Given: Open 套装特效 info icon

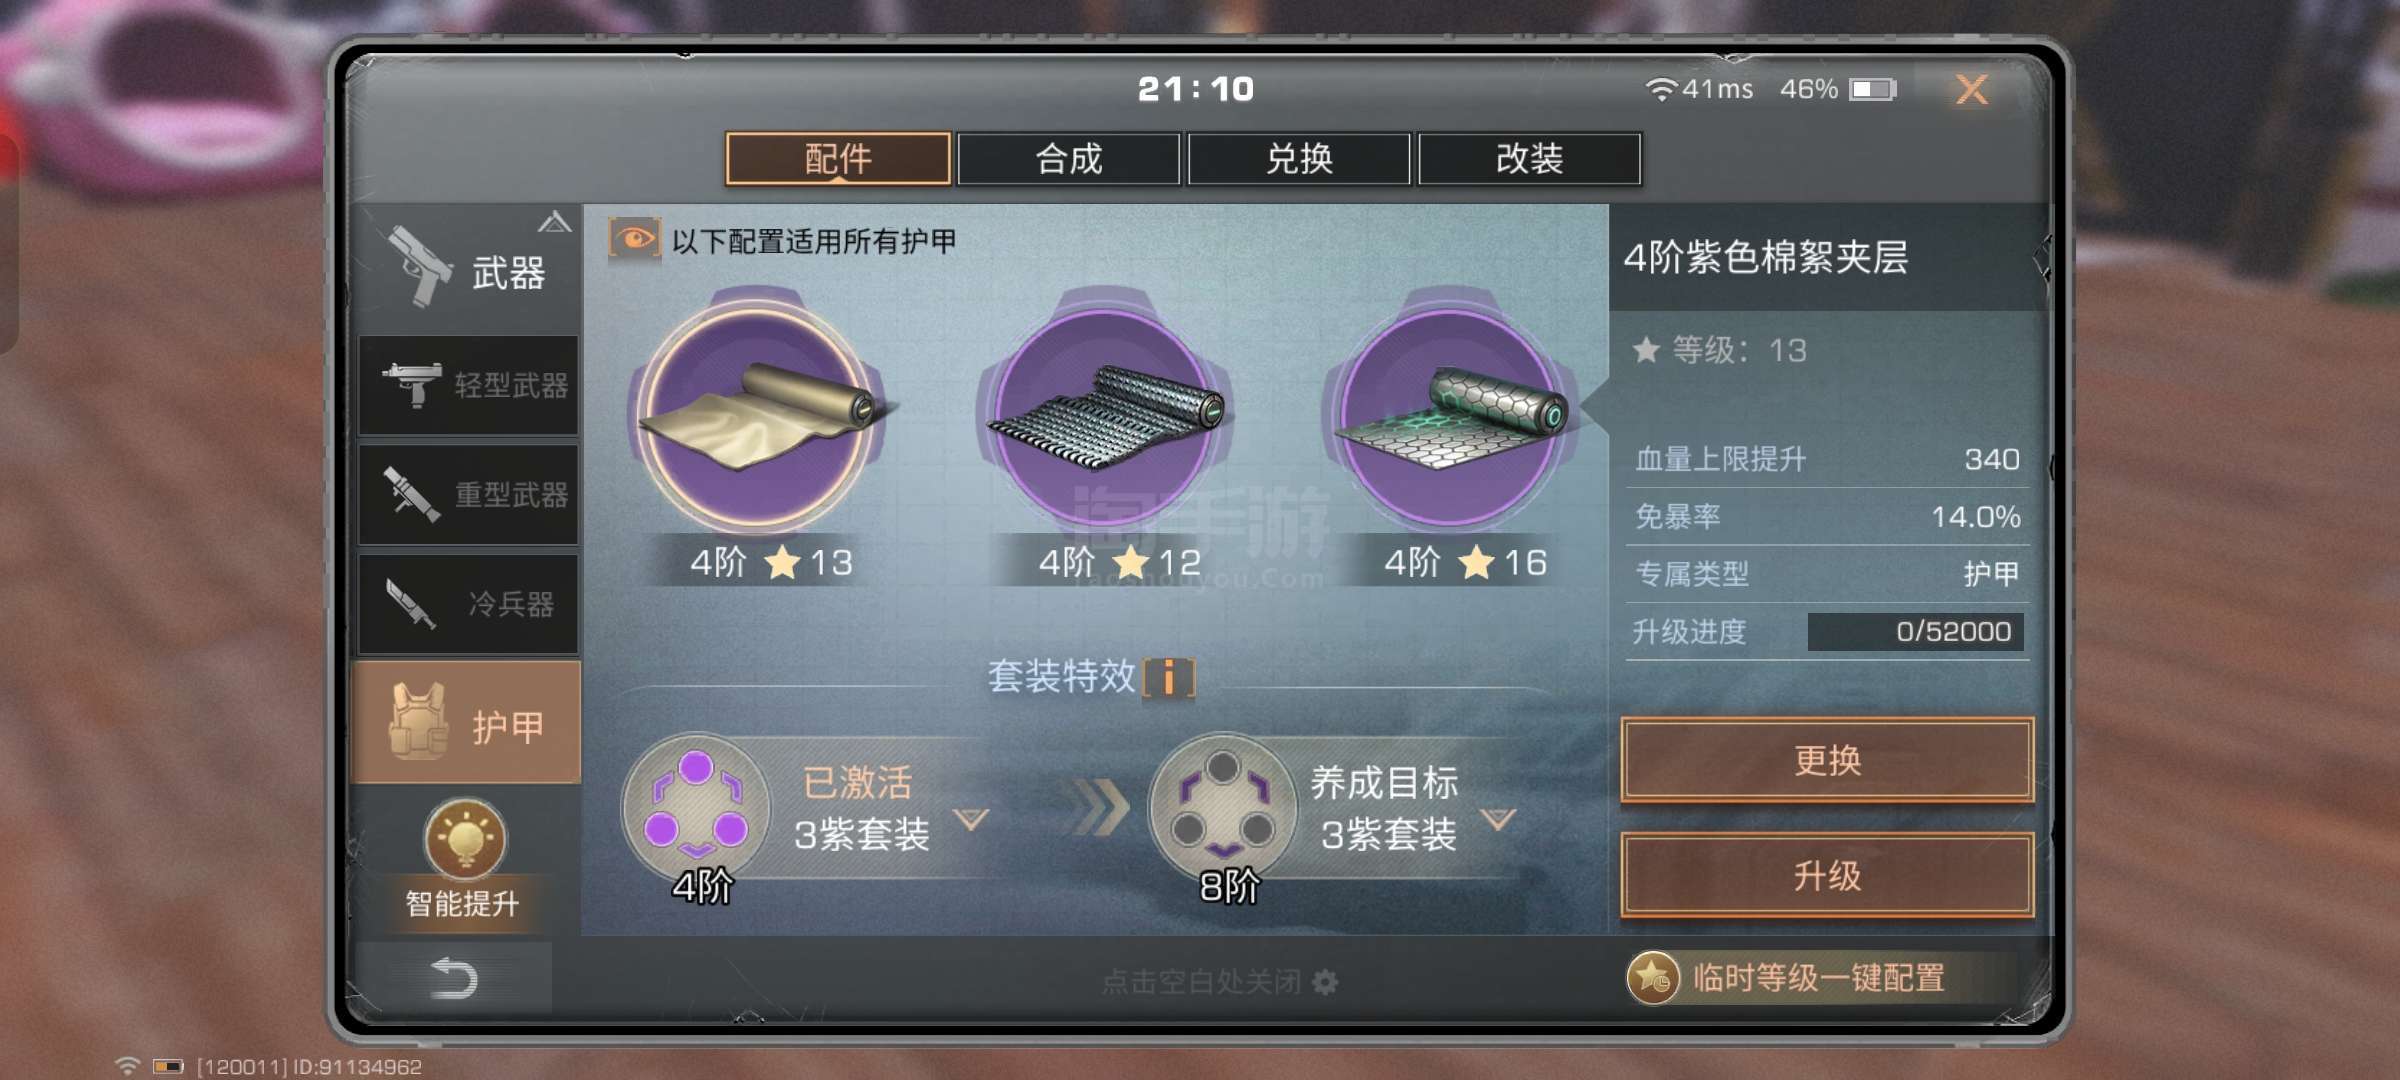Looking at the screenshot, I should [x=1168, y=677].
